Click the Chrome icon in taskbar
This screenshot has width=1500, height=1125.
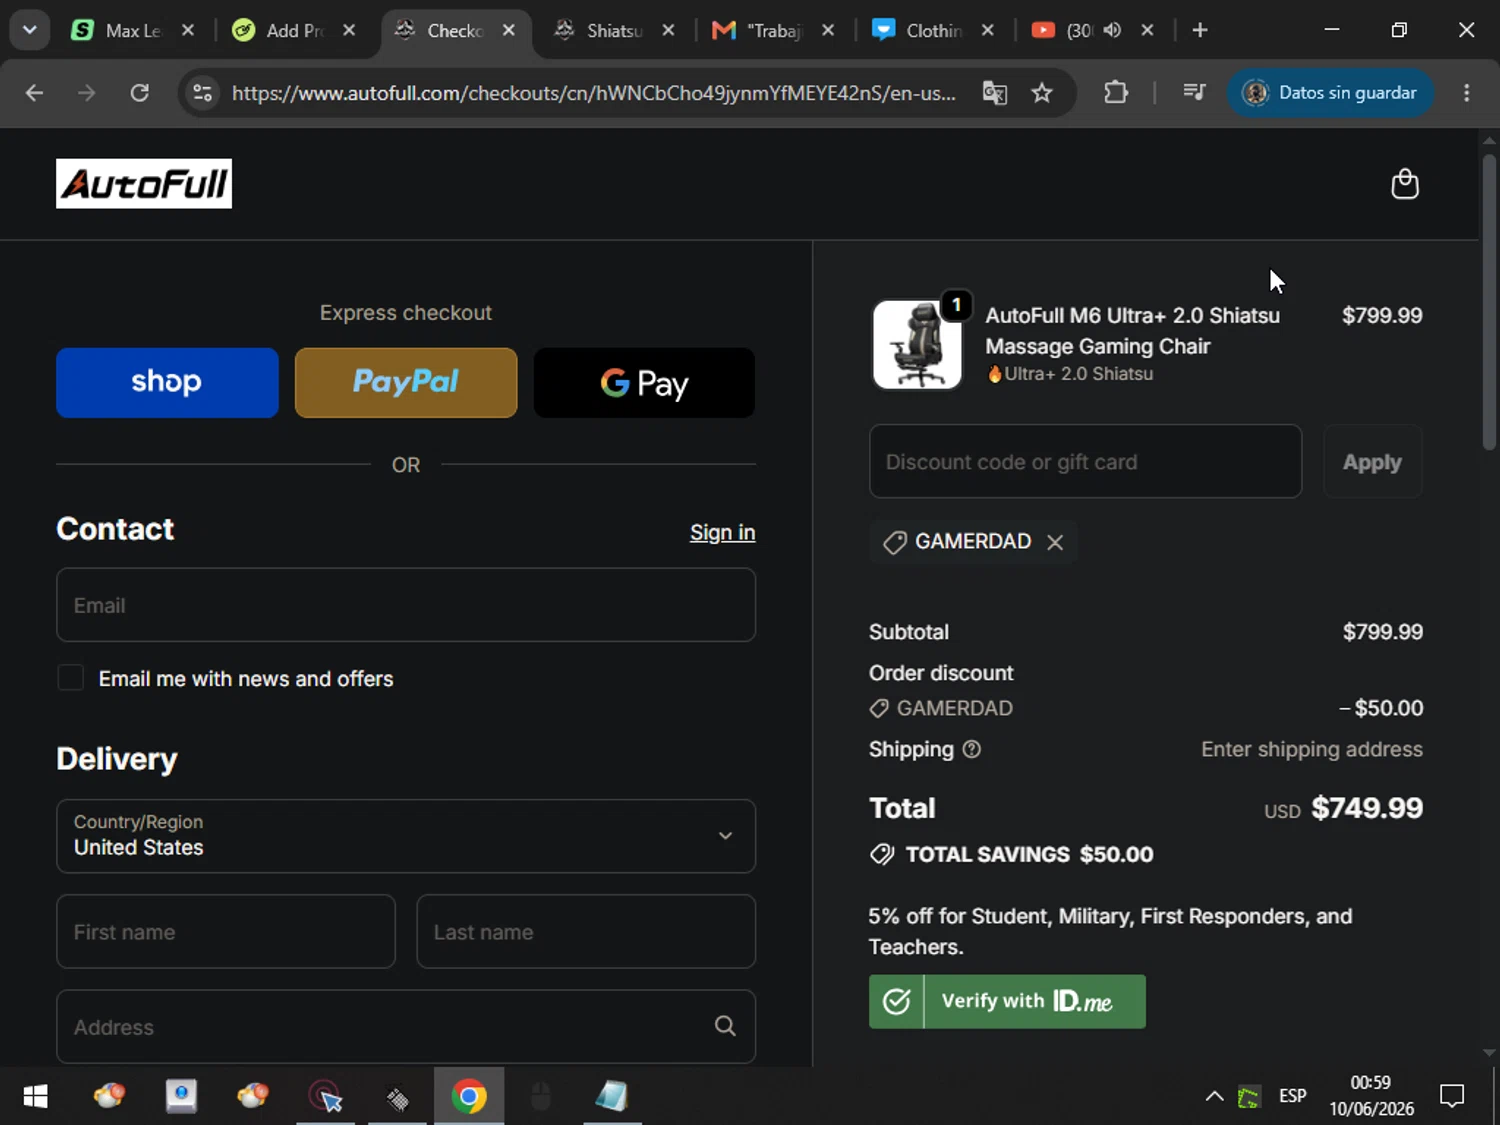click(469, 1096)
